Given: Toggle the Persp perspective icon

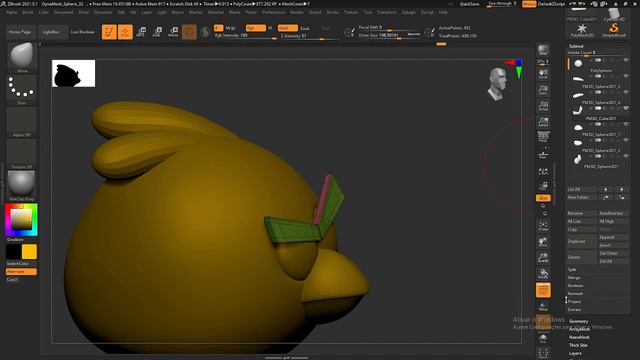Looking at the screenshot, I should point(543,137).
